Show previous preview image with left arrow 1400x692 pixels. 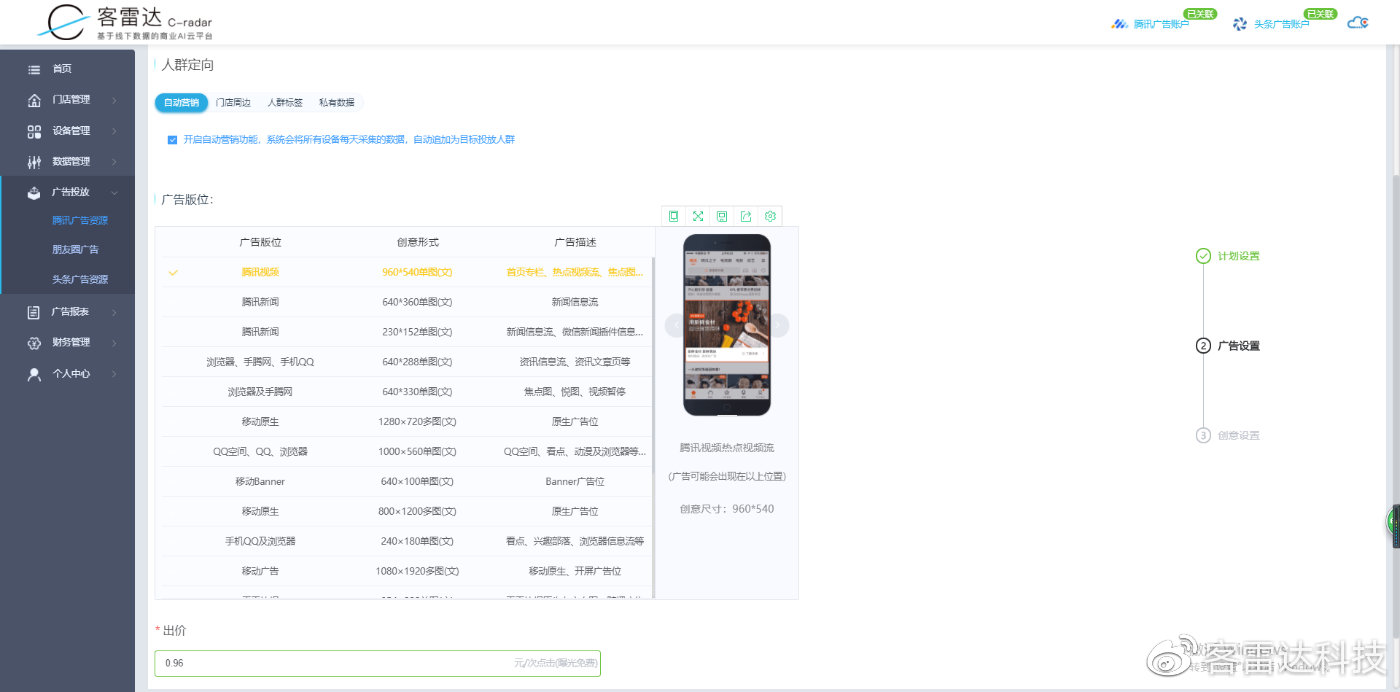click(675, 325)
